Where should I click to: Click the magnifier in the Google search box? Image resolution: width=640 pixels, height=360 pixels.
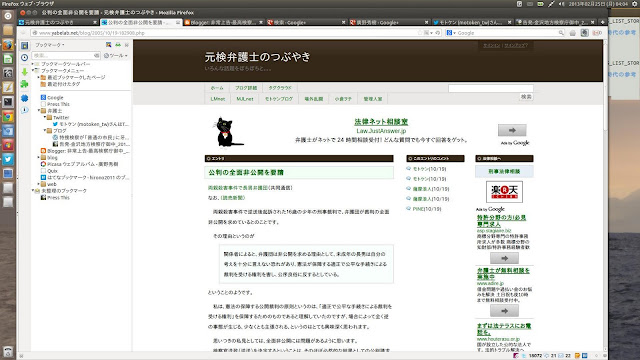click(x=561, y=33)
